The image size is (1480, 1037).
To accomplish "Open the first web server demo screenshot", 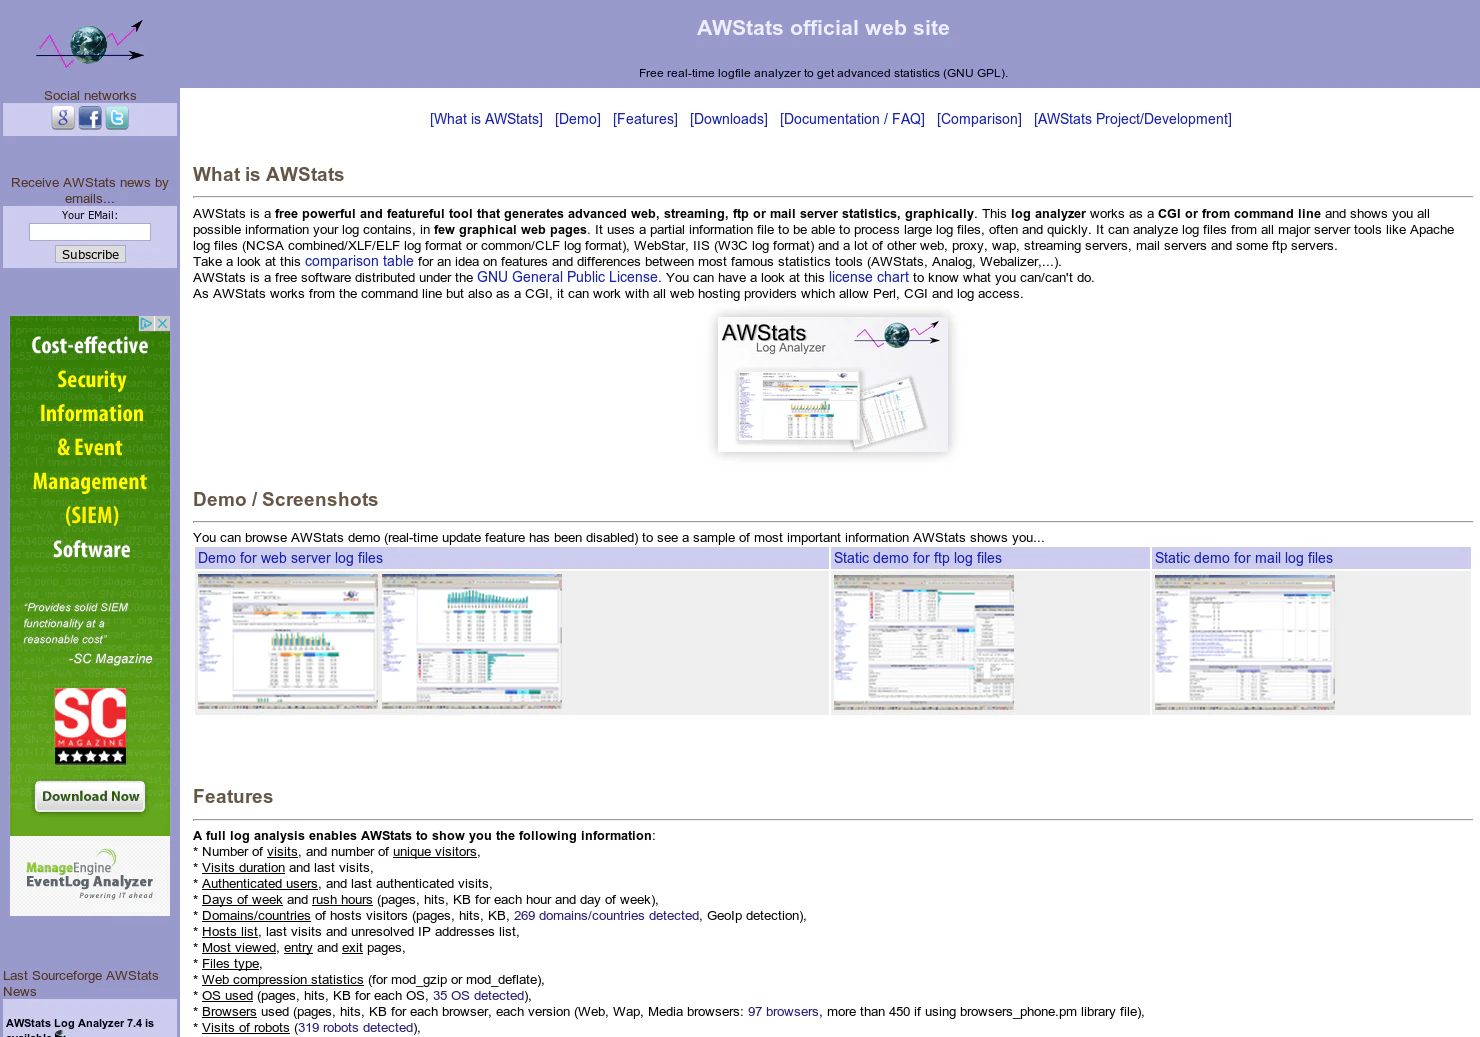I will point(288,642).
